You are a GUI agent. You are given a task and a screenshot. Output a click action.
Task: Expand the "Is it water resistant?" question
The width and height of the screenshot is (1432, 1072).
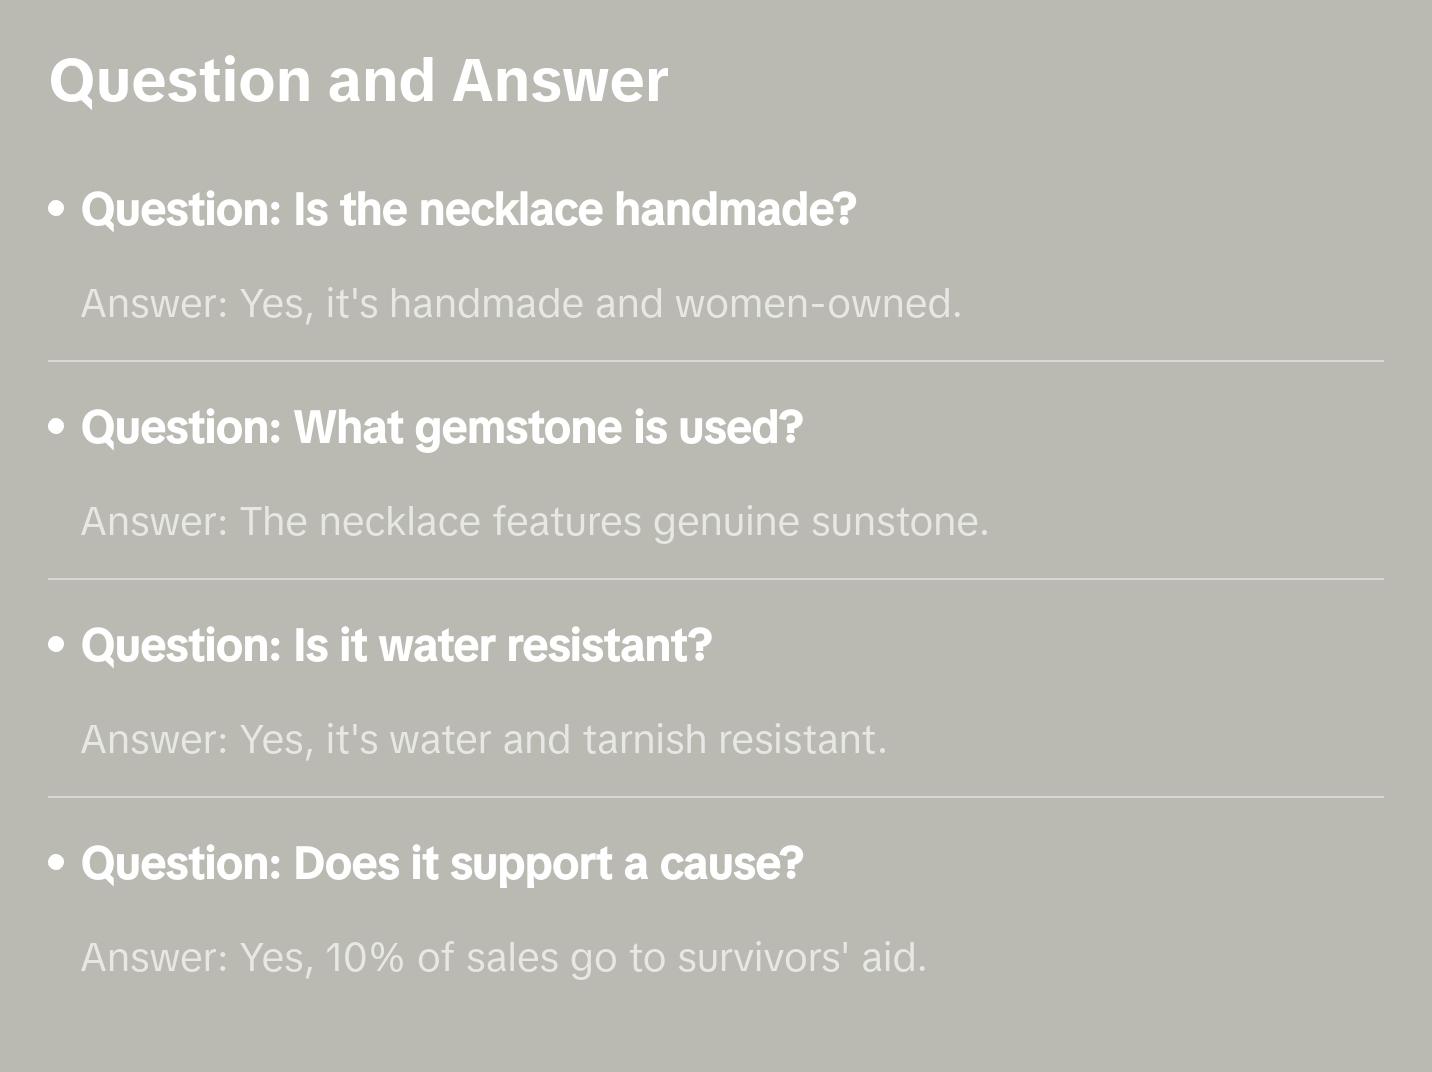(x=396, y=645)
